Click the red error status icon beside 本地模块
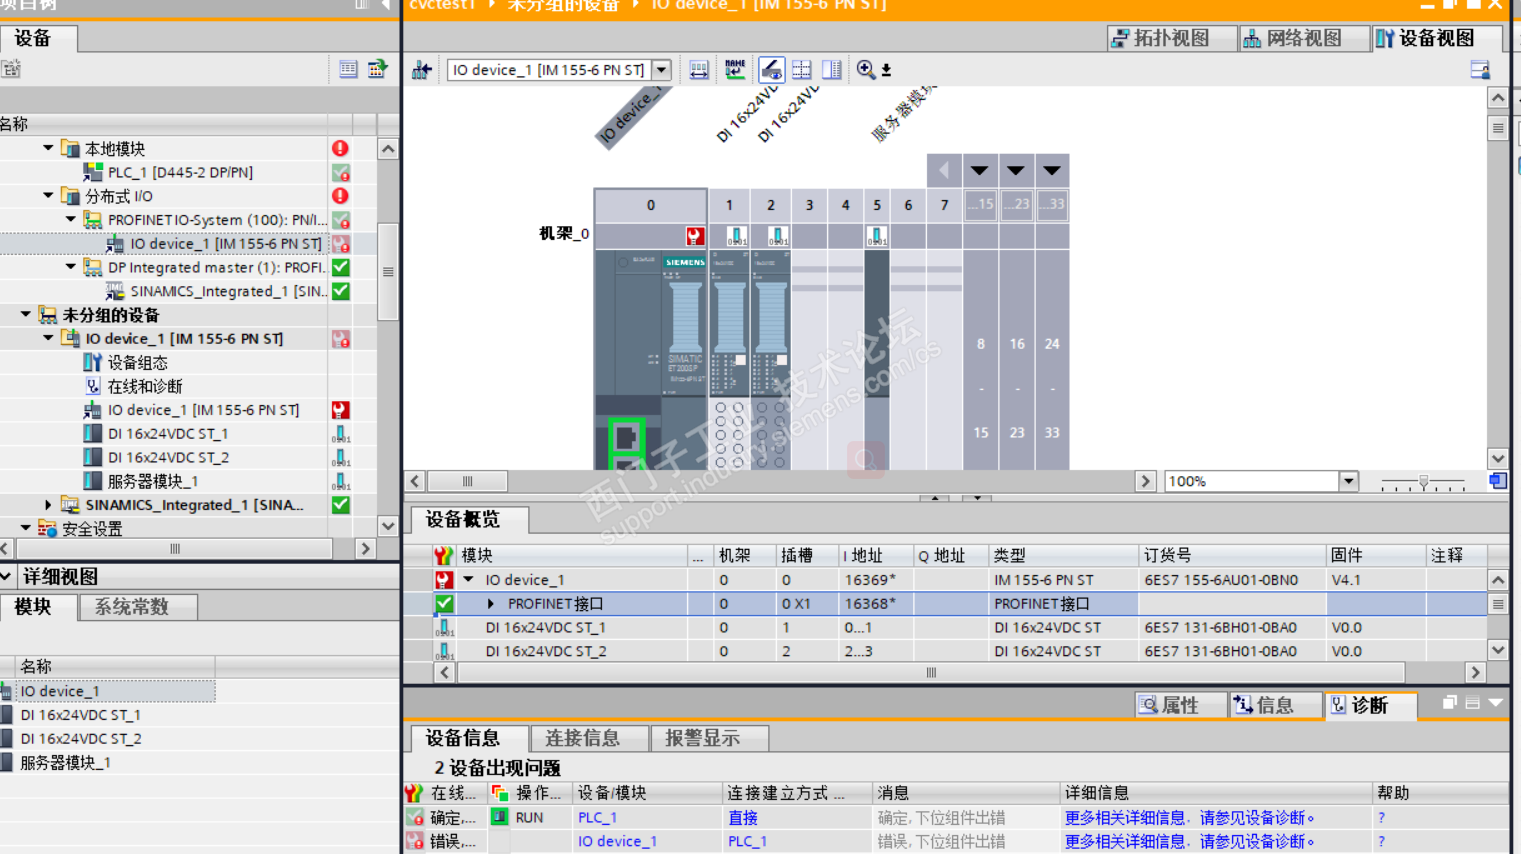The height and width of the screenshot is (854, 1521). pos(341,148)
